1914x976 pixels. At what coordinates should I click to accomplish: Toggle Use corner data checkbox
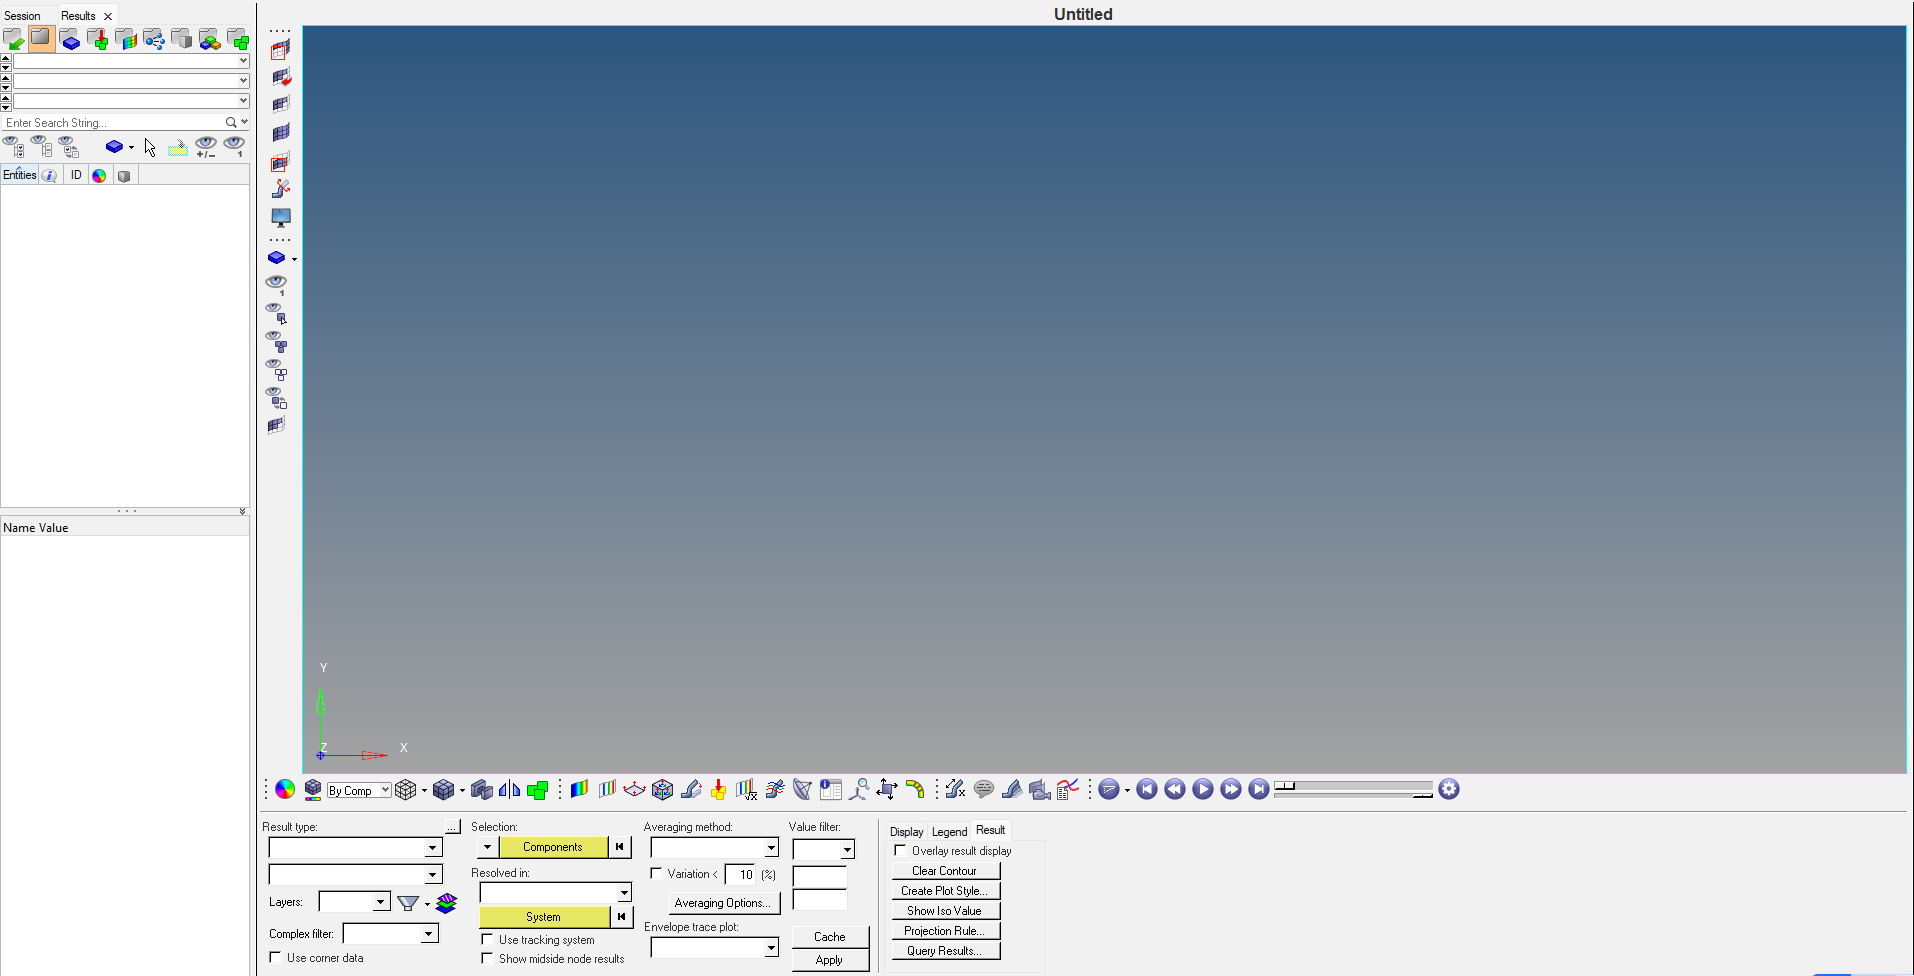coord(275,958)
